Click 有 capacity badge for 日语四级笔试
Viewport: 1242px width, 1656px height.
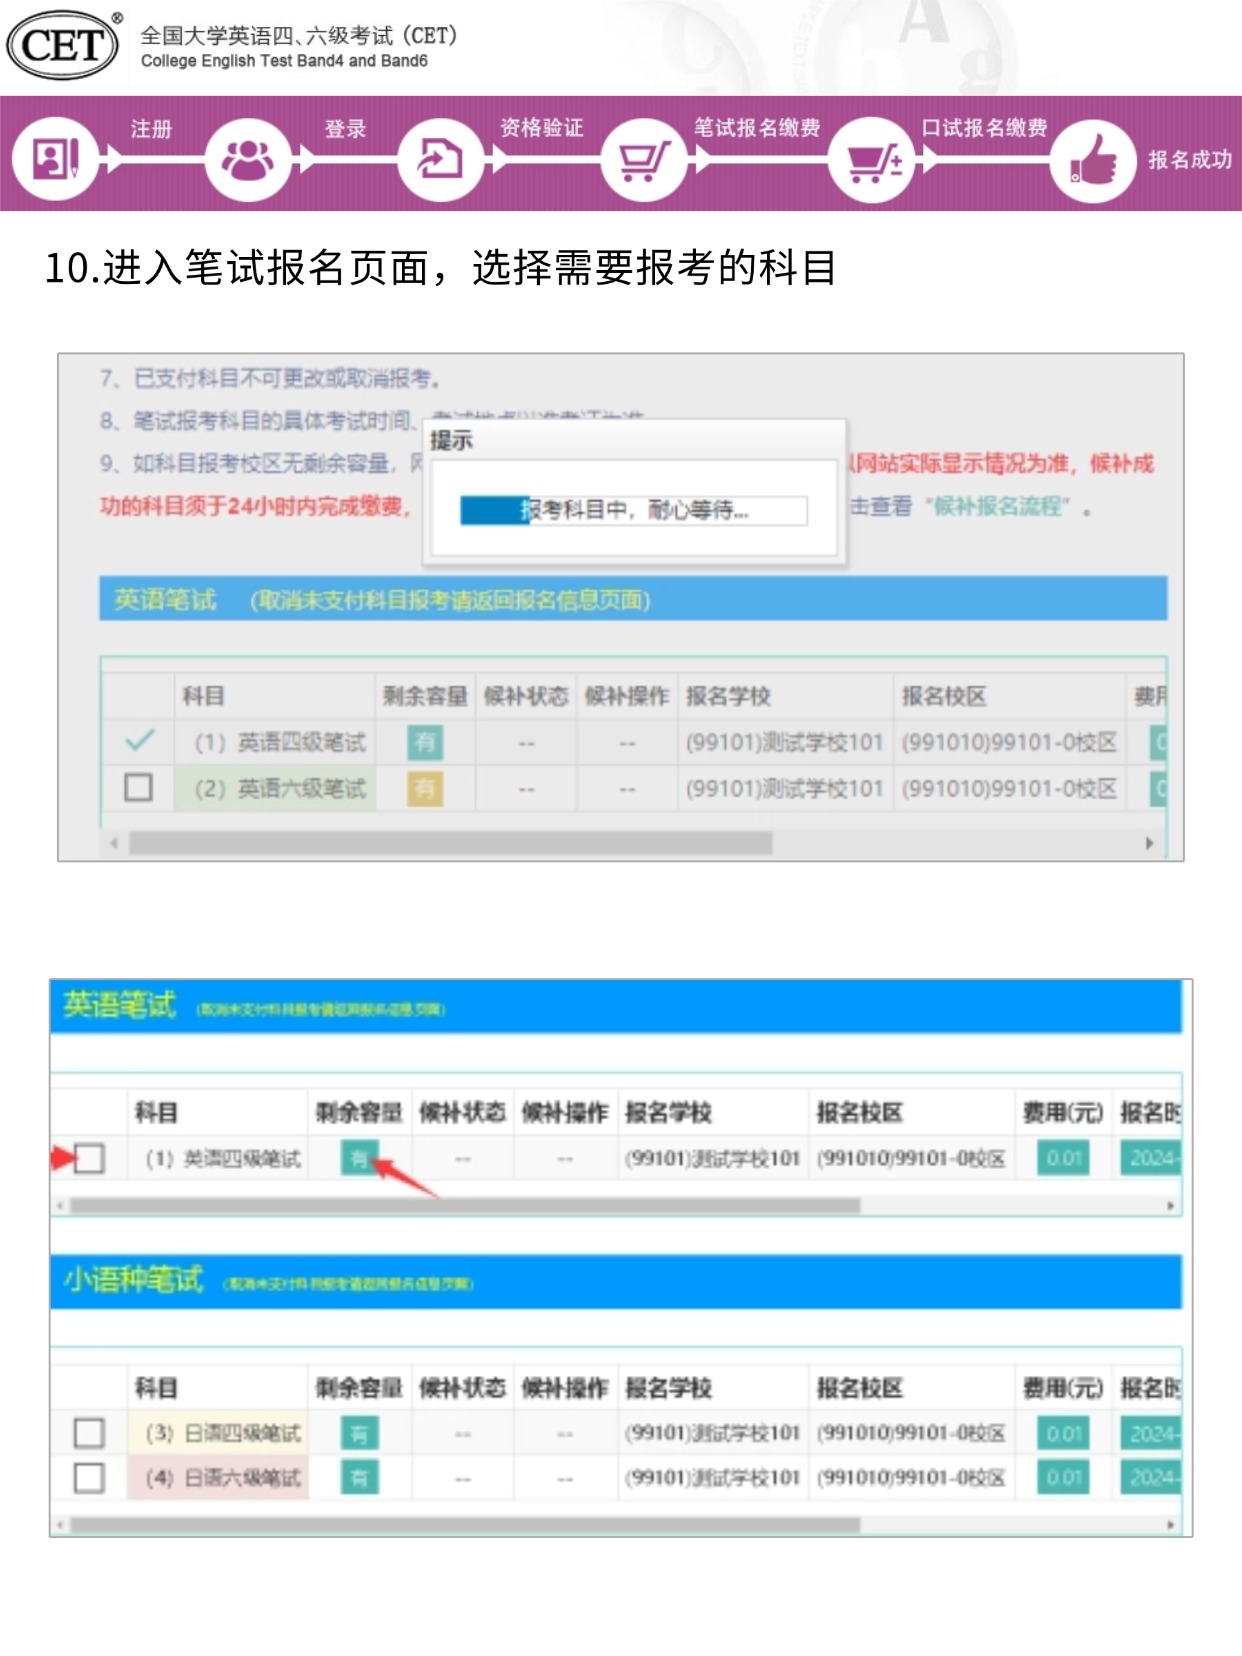tap(359, 1434)
